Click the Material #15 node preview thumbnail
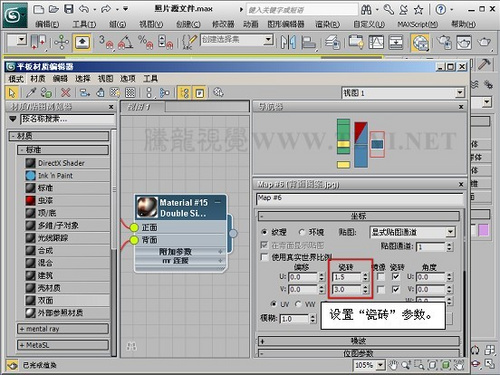 pos(147,207)
